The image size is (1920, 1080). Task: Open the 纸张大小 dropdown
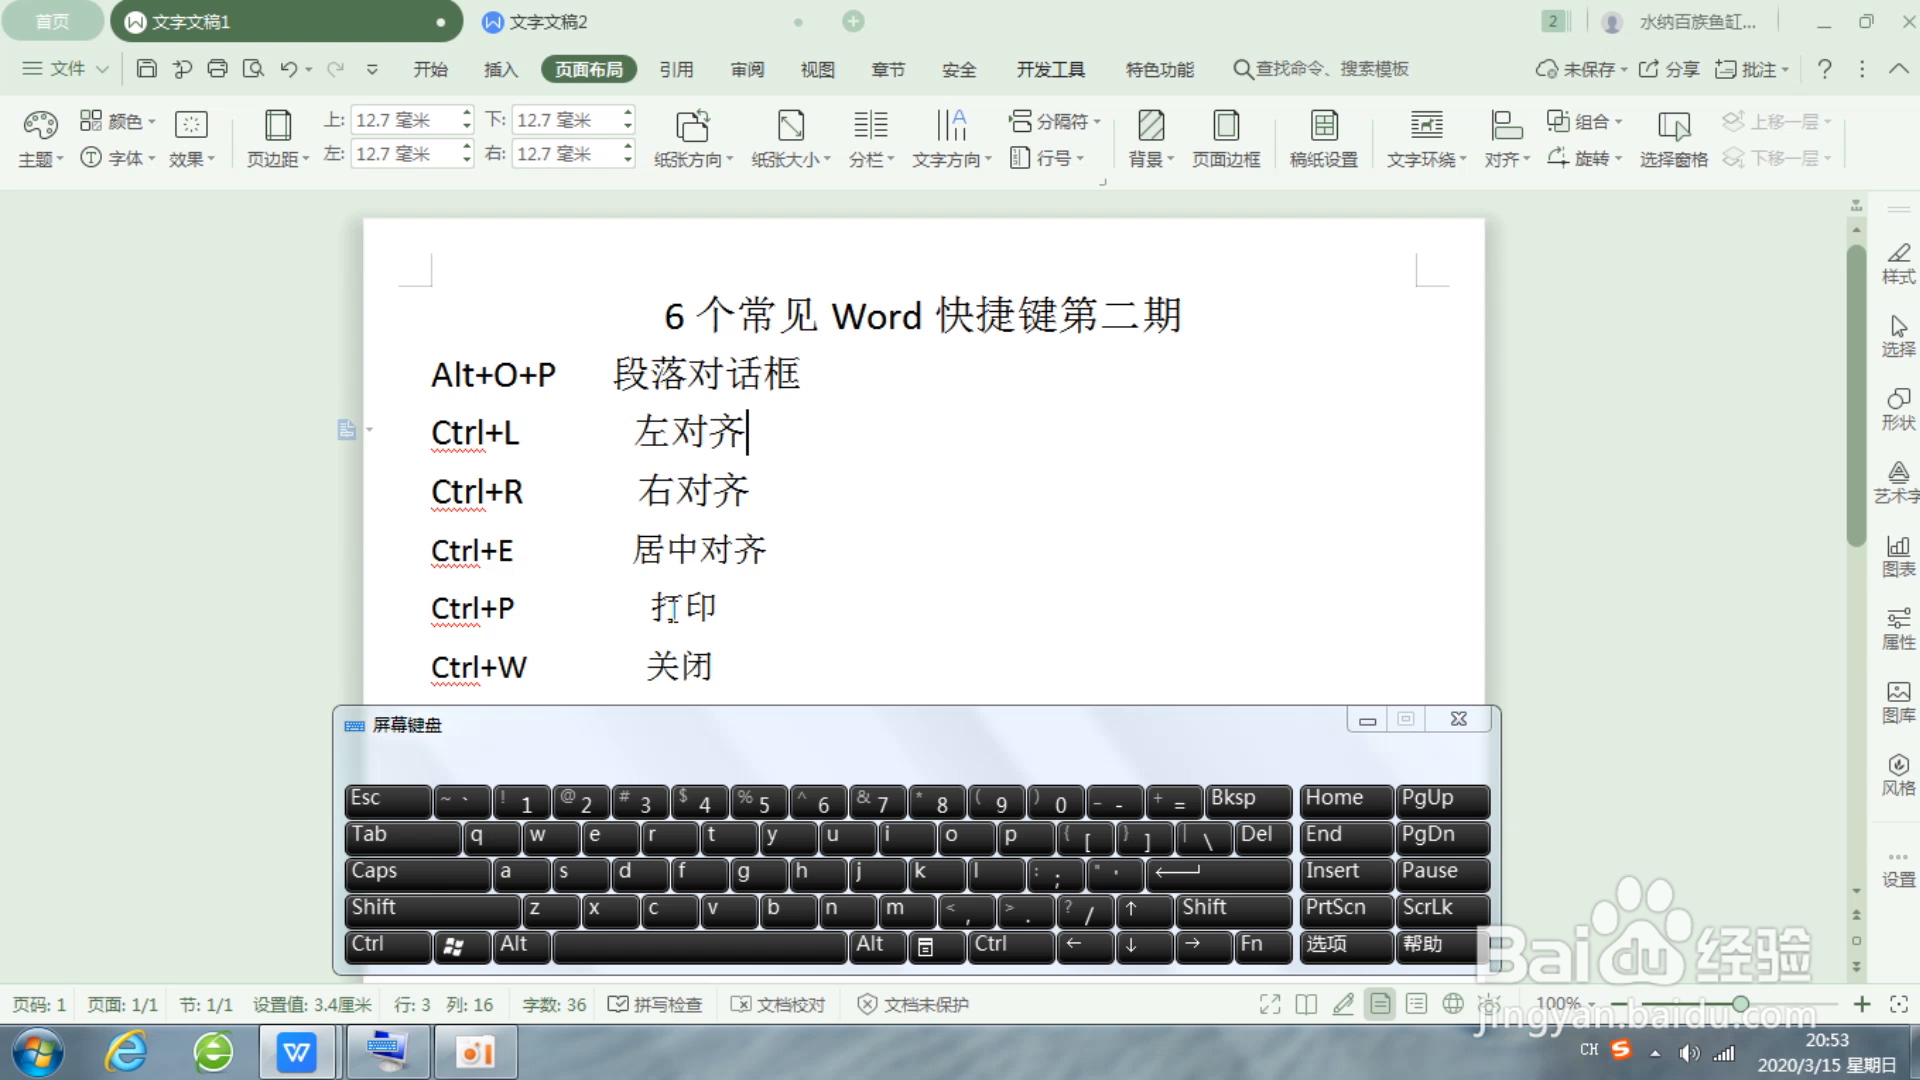pyautogui.click(x=790, y=140)
